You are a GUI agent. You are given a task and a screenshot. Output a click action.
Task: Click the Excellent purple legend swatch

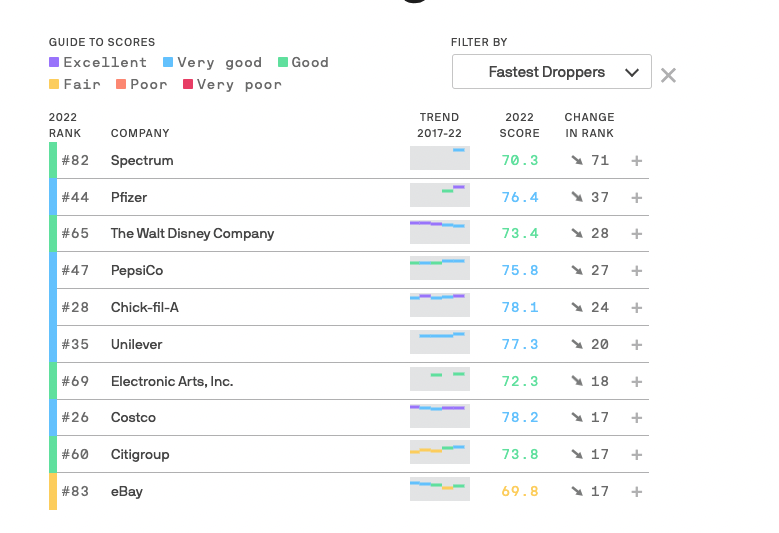[x=54, y=62]
